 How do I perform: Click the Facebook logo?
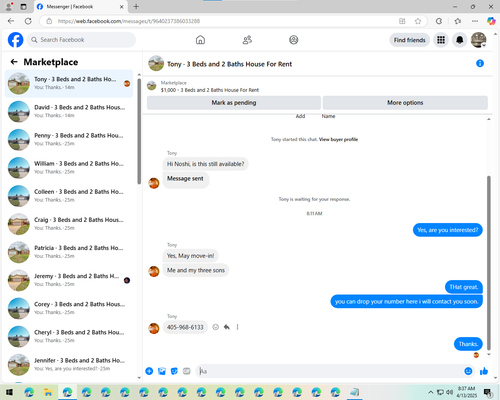(15, 40)
